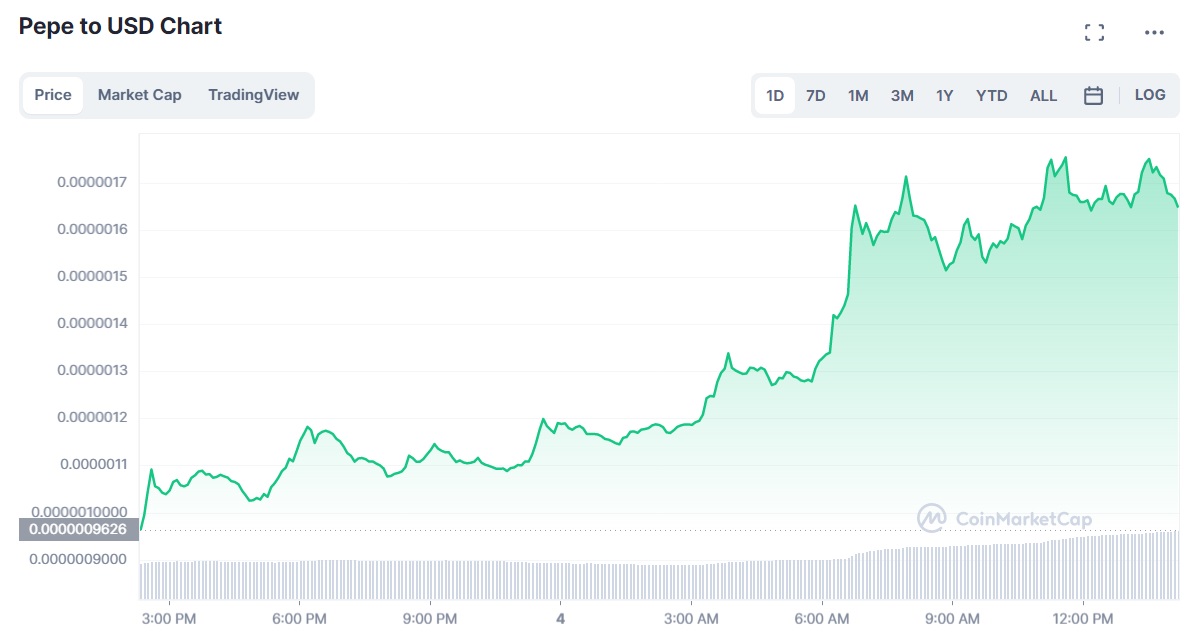The height and width of the screenshot is (638, 1194).
Task: Open the TradingView tab
Action: tap(254, 95)
